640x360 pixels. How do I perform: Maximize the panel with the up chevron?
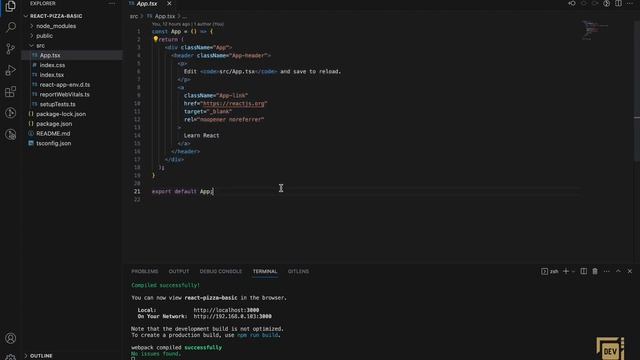[618, 271]
